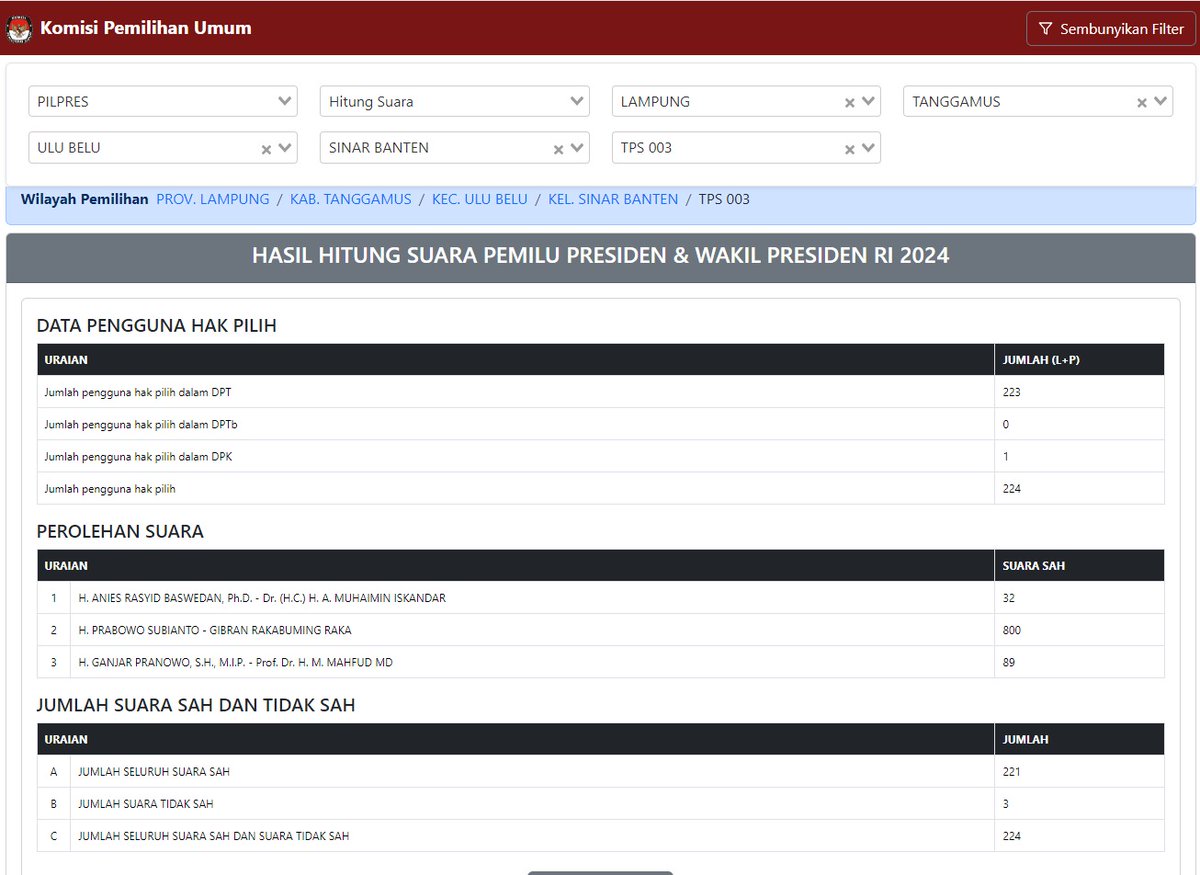
Task: Click candidate row H. PRABOWO SUBIANTO
Action: pos(601,630)
